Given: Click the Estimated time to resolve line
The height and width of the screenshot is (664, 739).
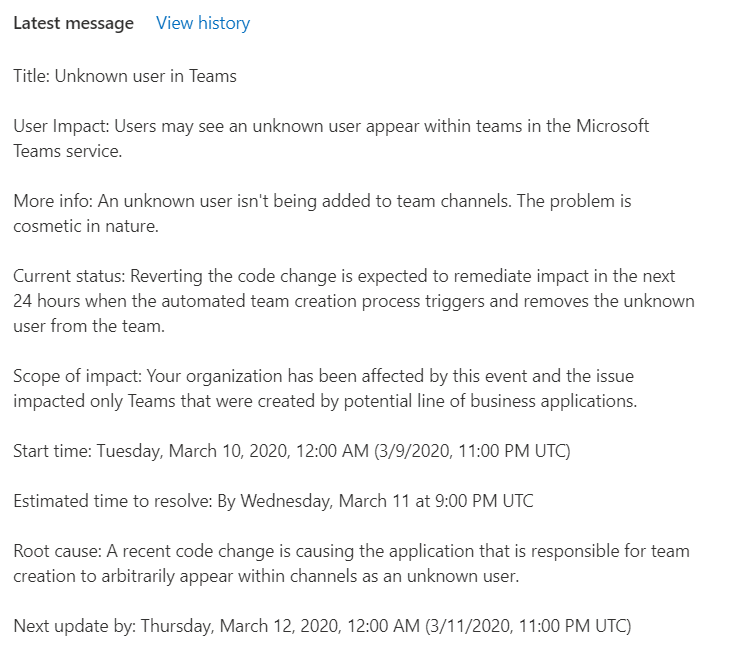Looking at the screenshot, I should tap(273, 501).
